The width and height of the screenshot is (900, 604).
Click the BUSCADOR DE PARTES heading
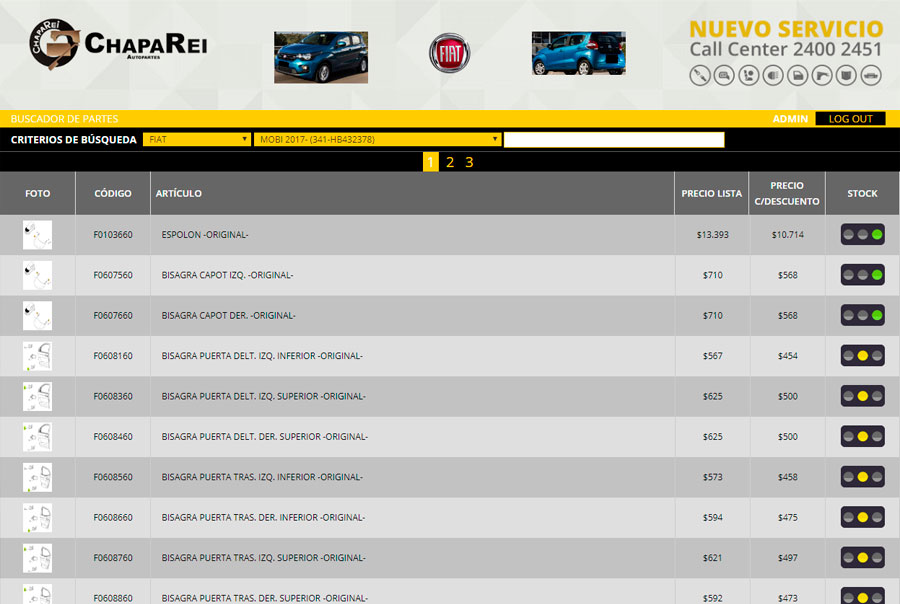(x=64, y=119)
